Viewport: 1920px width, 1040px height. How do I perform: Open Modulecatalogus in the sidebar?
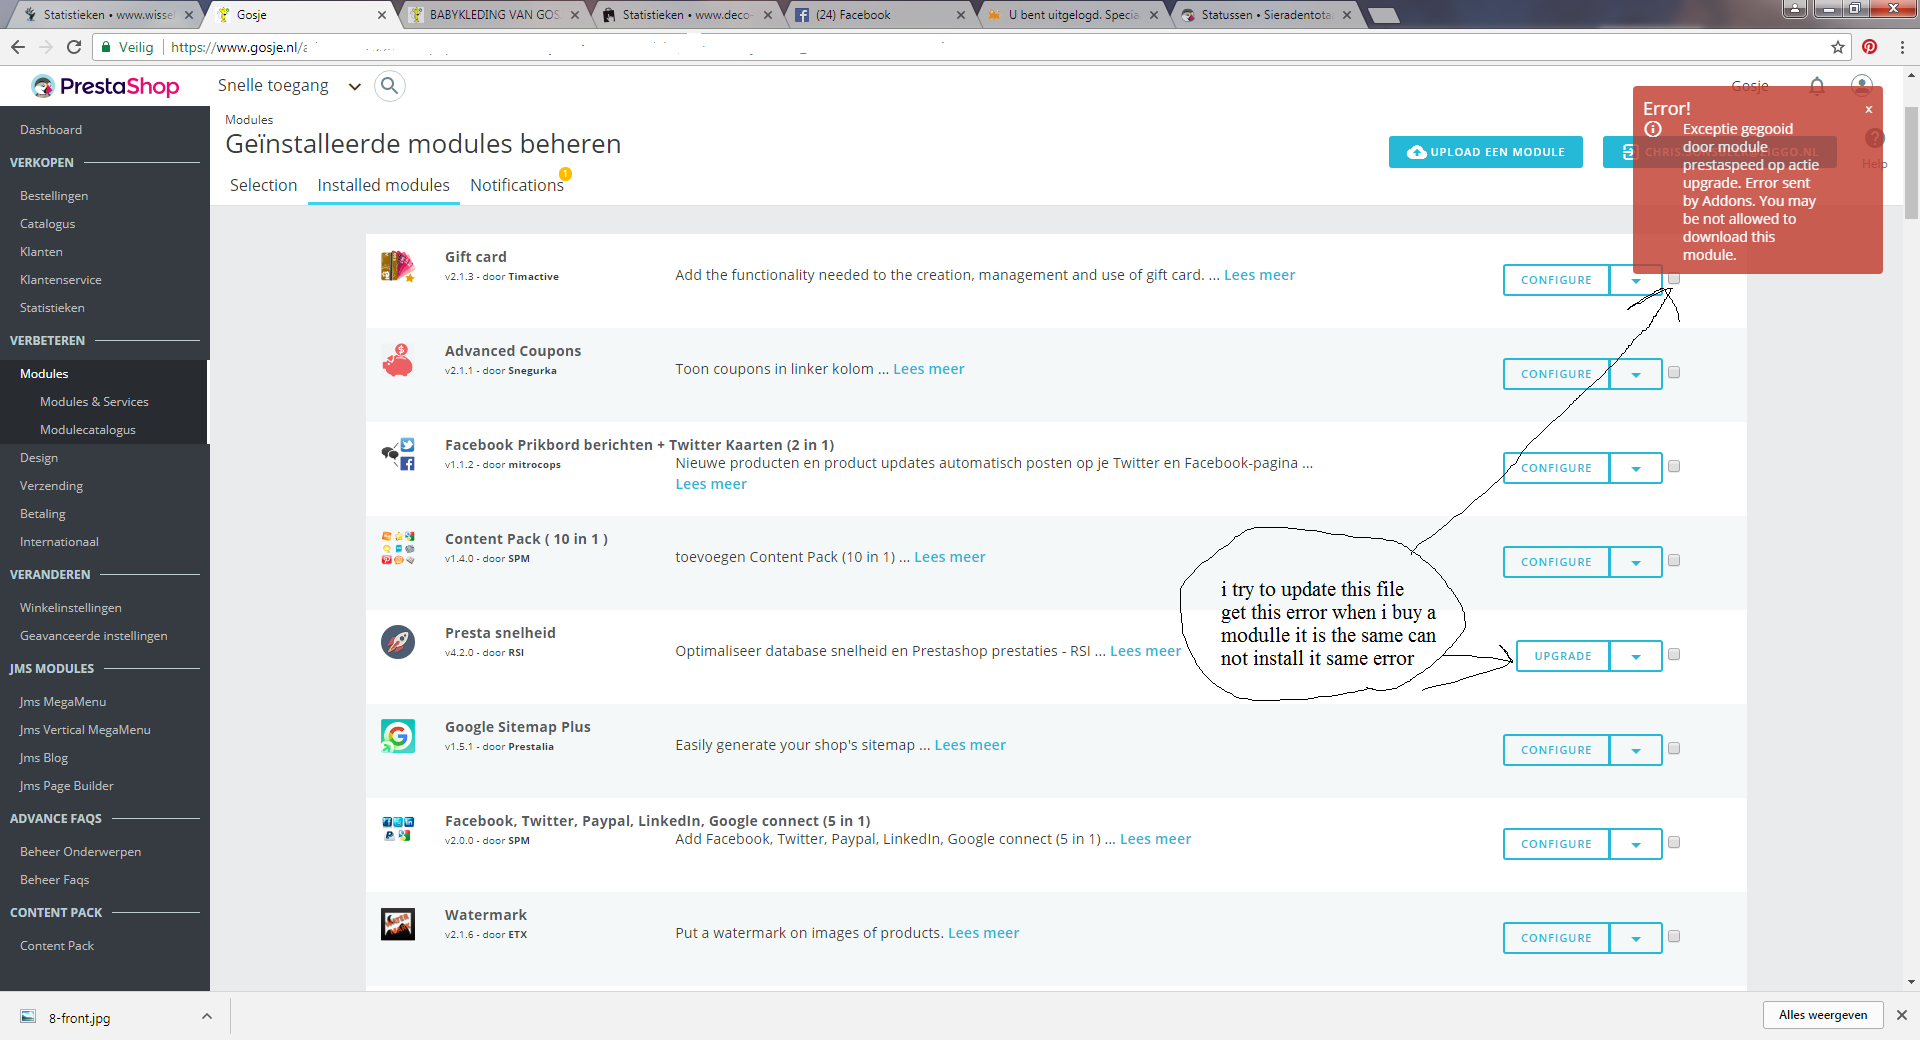(x=88, y=430)
